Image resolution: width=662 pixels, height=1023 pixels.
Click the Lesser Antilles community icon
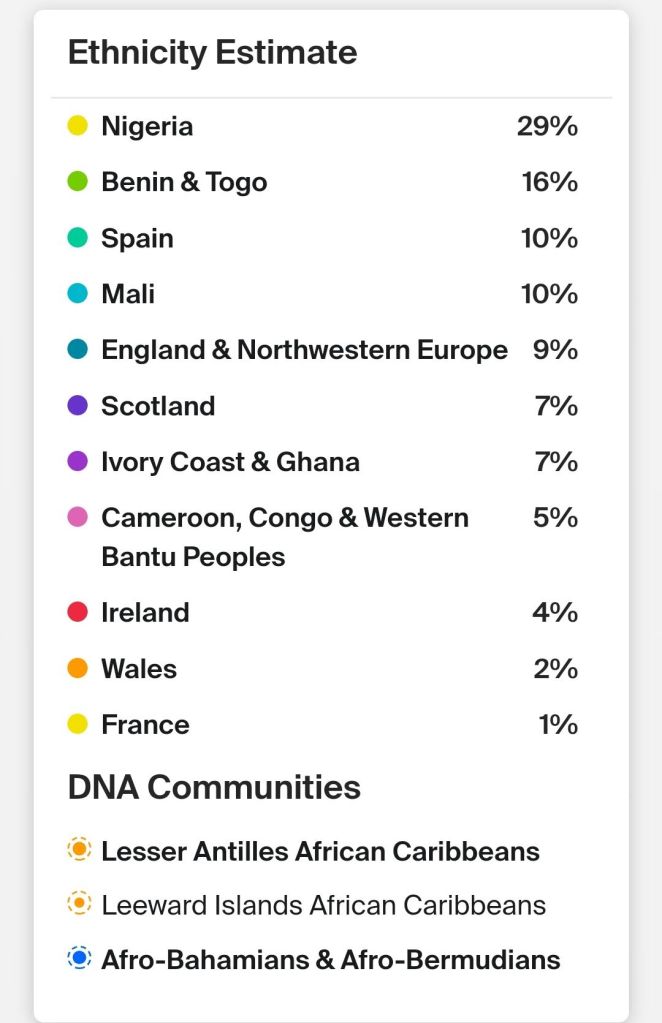click(x=79, y=851)
